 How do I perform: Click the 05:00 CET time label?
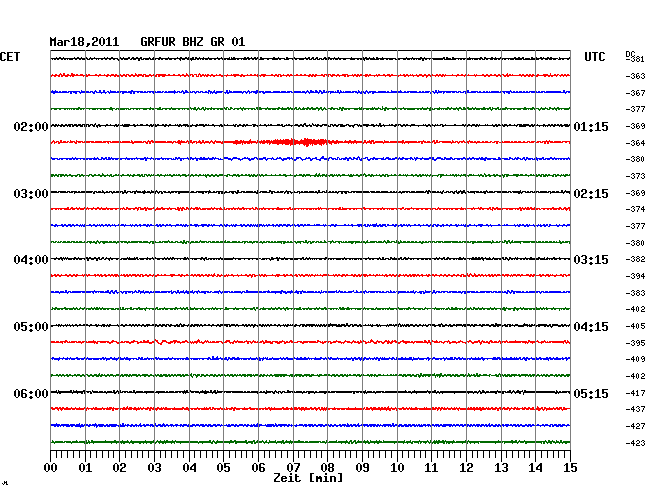(31, 327)
